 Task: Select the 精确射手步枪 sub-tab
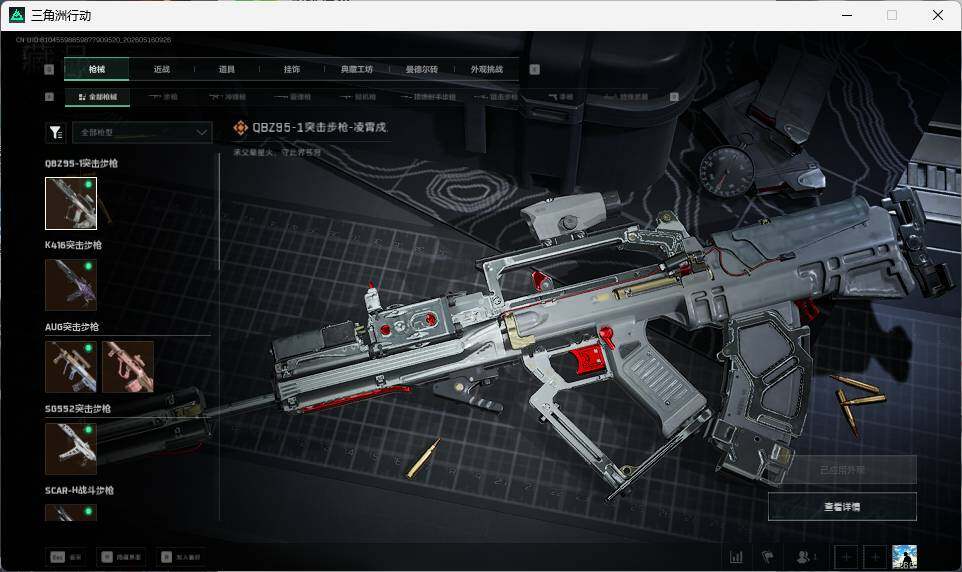tap(428, 97)
